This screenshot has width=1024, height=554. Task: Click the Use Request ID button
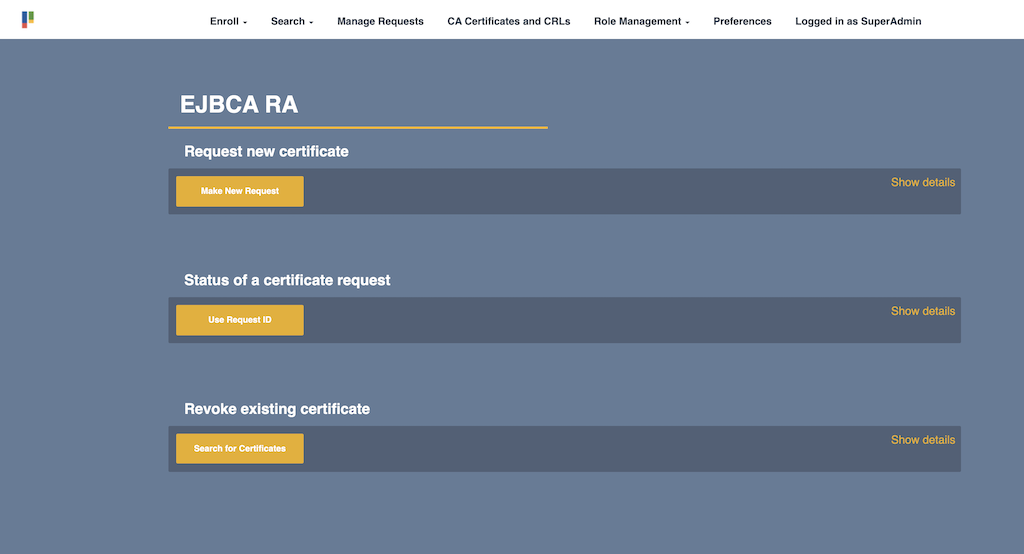[x=240, y=320]
